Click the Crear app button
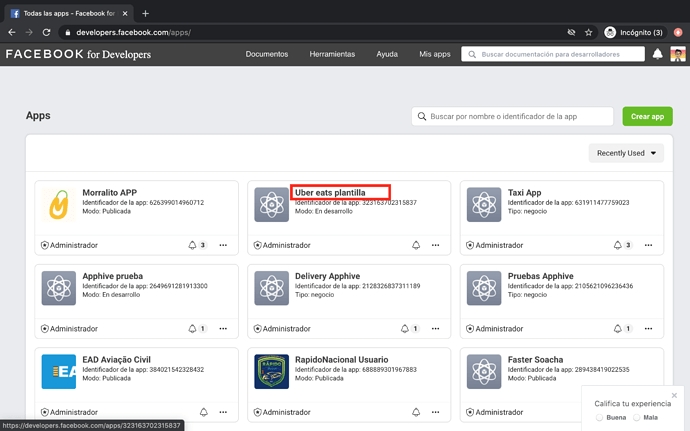The height and width of the screenshot is (431, 690). point(647,117)
